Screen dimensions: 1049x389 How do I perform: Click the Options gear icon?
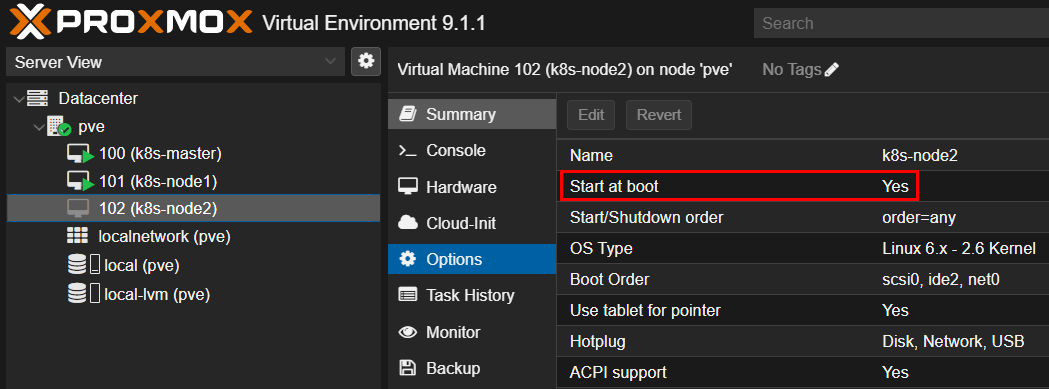407,259
